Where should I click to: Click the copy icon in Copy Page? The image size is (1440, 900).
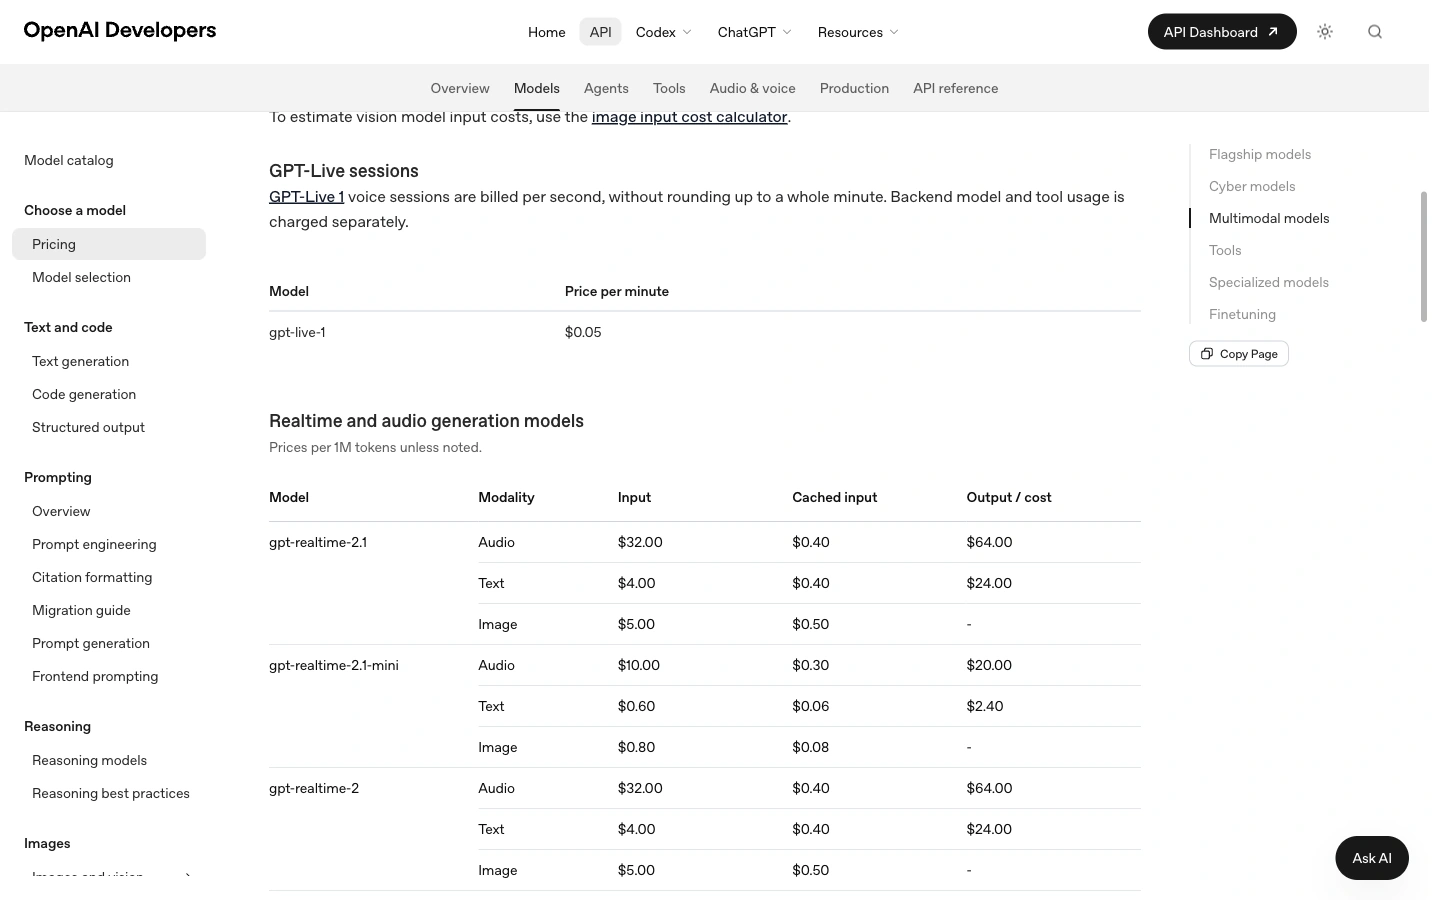(1207, 354)
